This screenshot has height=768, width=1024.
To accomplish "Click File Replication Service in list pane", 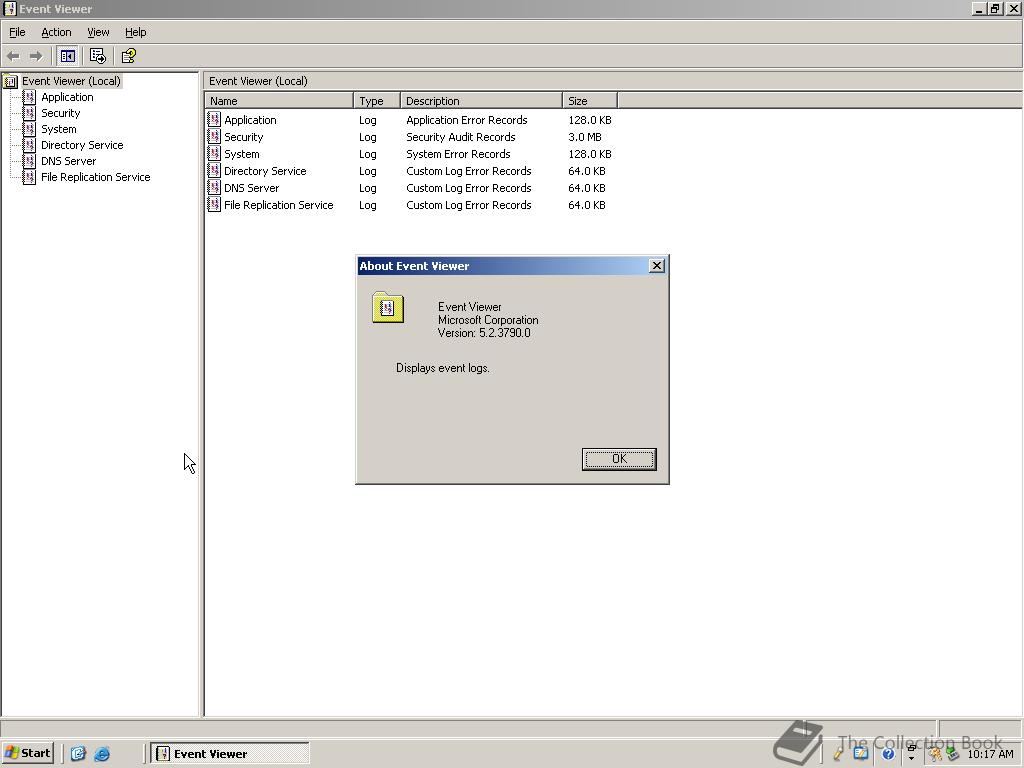I will pos(279,205).
